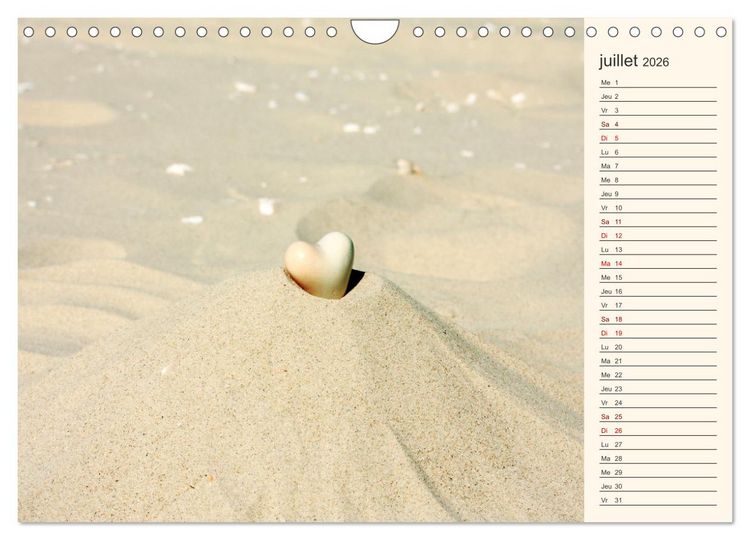The width and height of the screenshot is (750, 540).
Task: Select the 'Di 12' date row
Action: [x=658, y=235]
